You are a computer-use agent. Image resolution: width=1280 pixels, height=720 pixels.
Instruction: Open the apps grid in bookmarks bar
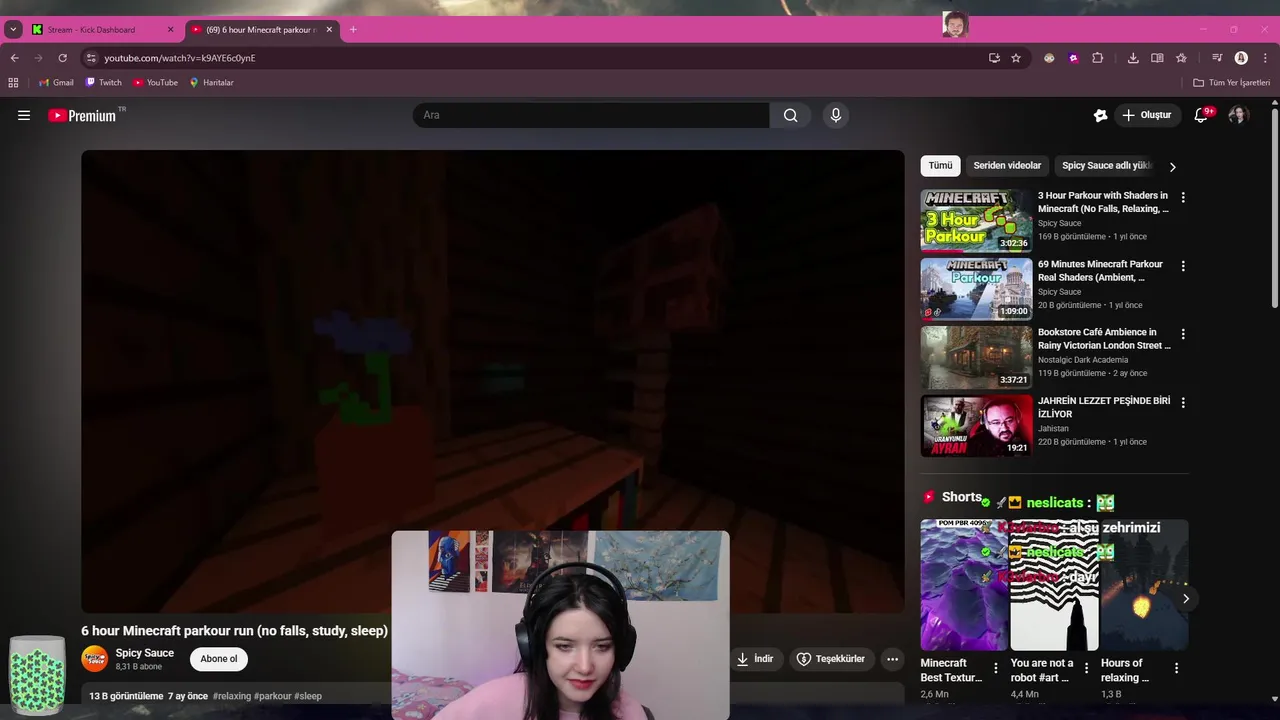(13, 83)
